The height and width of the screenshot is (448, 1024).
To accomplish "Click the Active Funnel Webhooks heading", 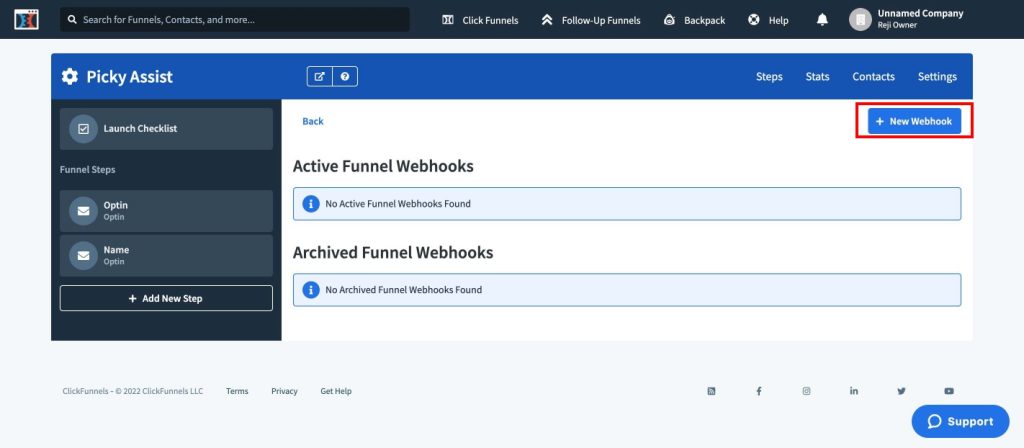I will 383,166.
